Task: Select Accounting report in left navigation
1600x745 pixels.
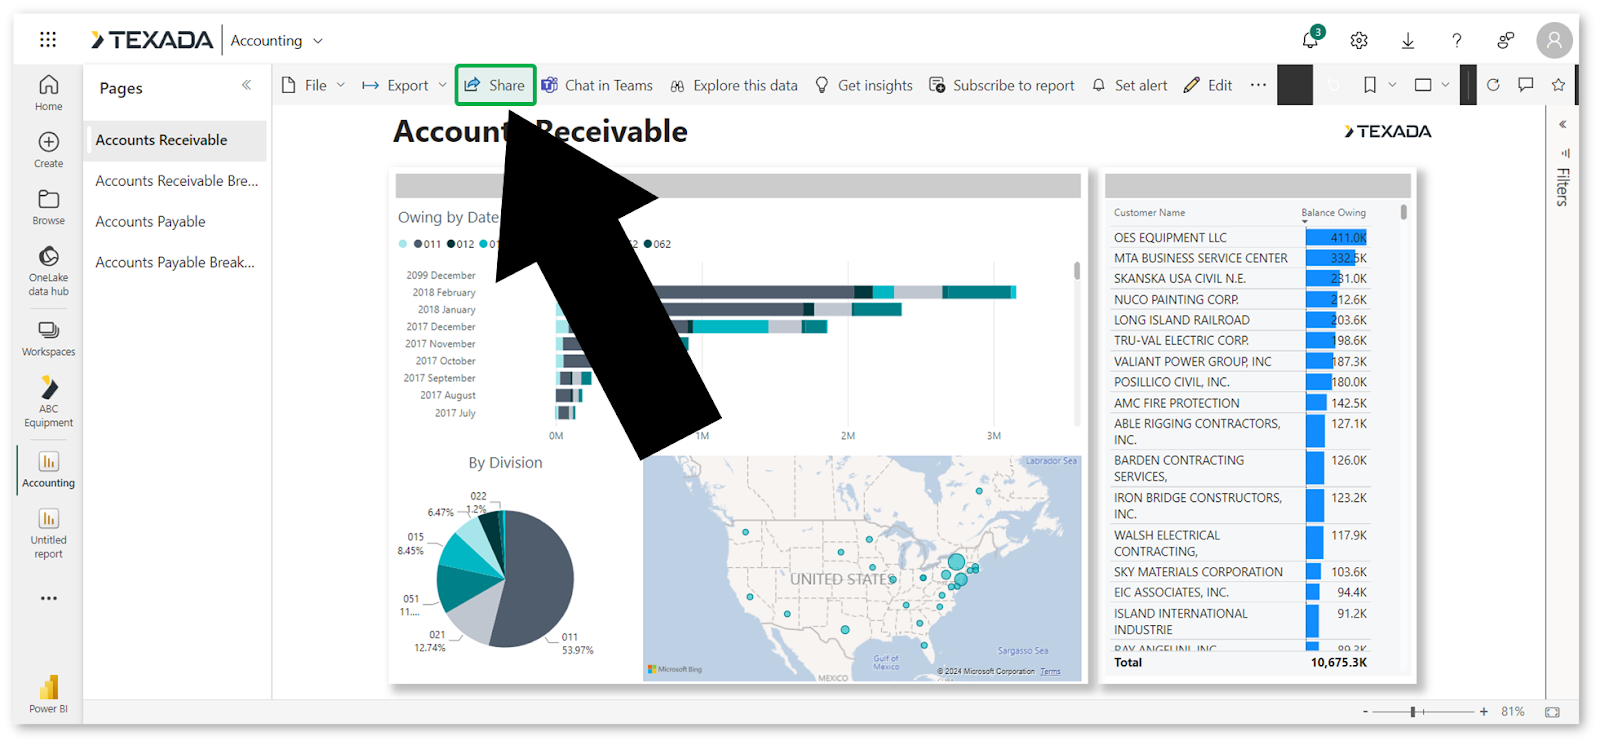Action: (48, 469)
